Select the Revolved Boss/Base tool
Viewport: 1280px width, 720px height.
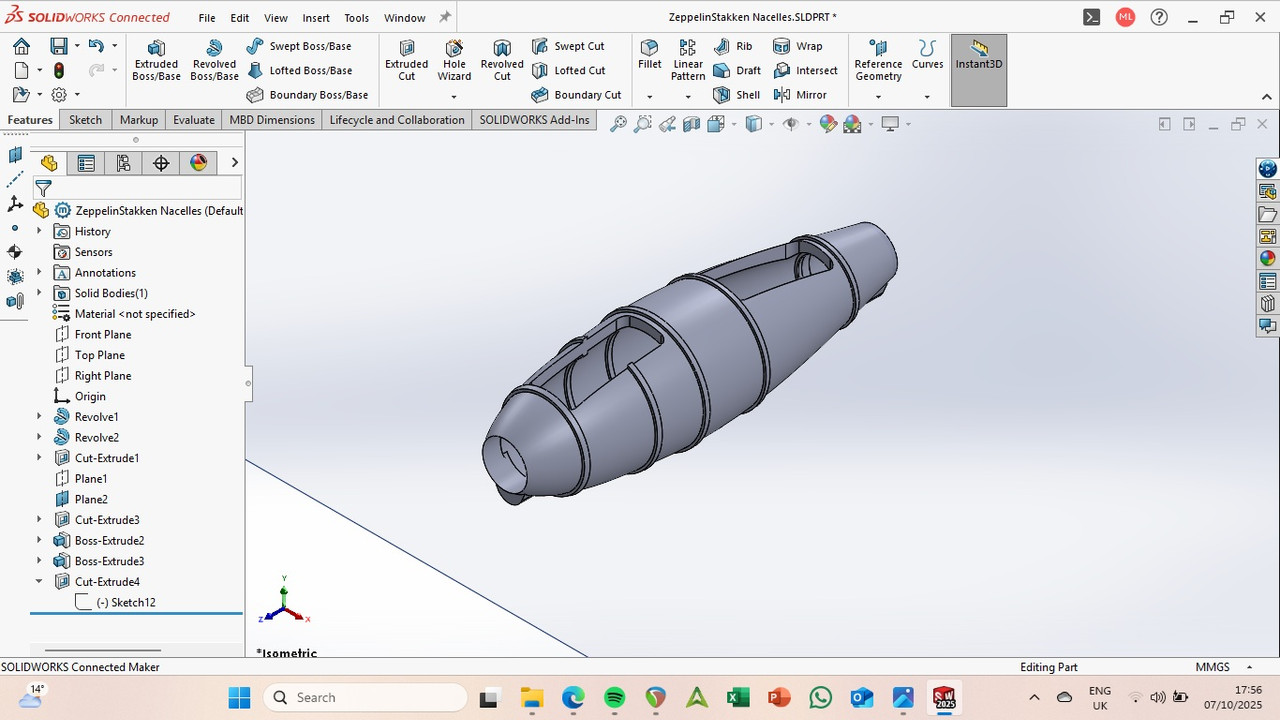tap(214, 60)
